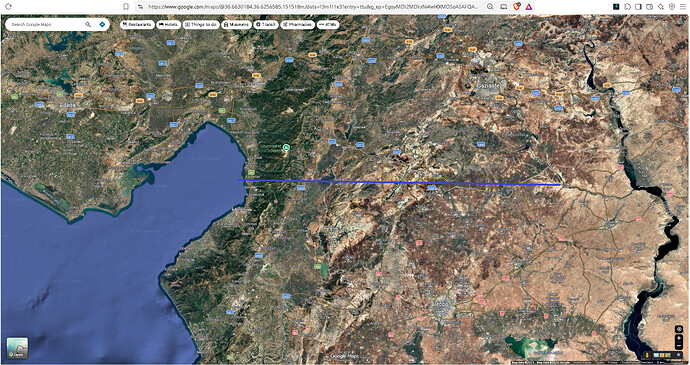Open the Brave Shields lion icon
The height and width of the screenshot is (365, 690).
(x=517, y=6)
